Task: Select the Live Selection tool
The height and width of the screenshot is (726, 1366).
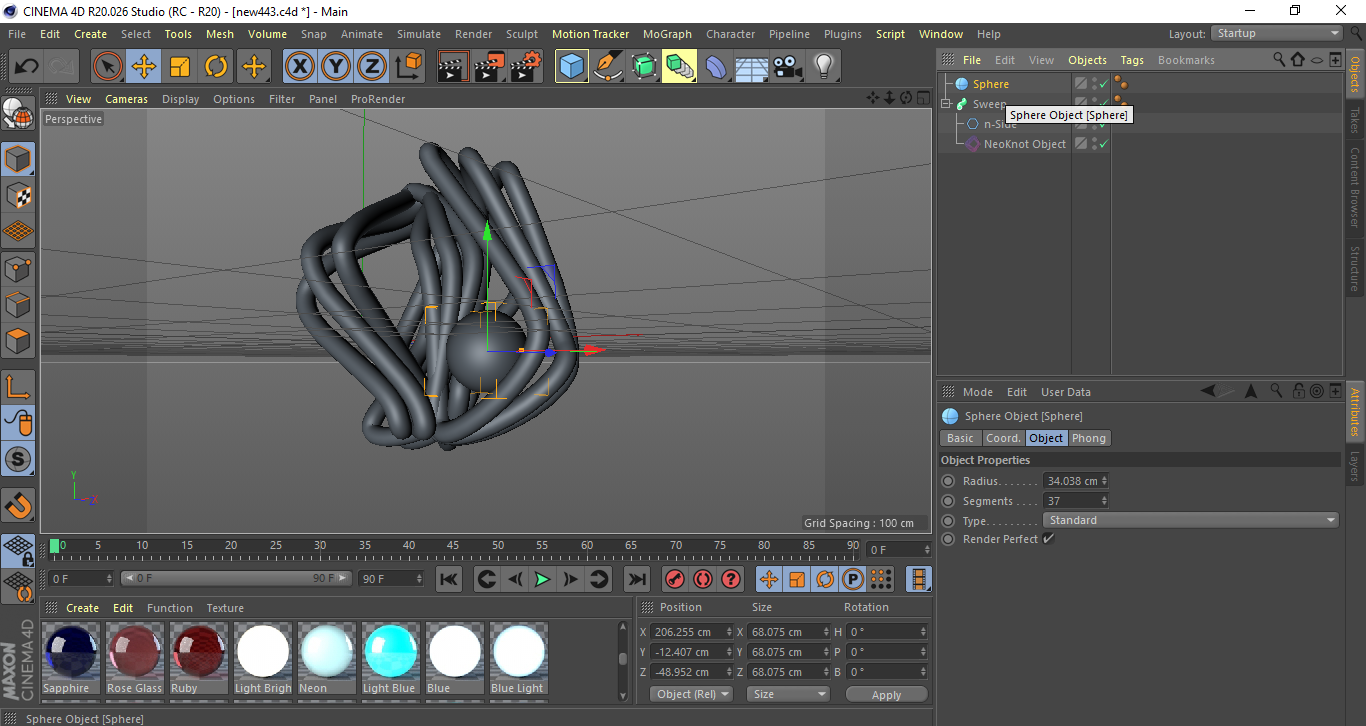Action: 108,67
